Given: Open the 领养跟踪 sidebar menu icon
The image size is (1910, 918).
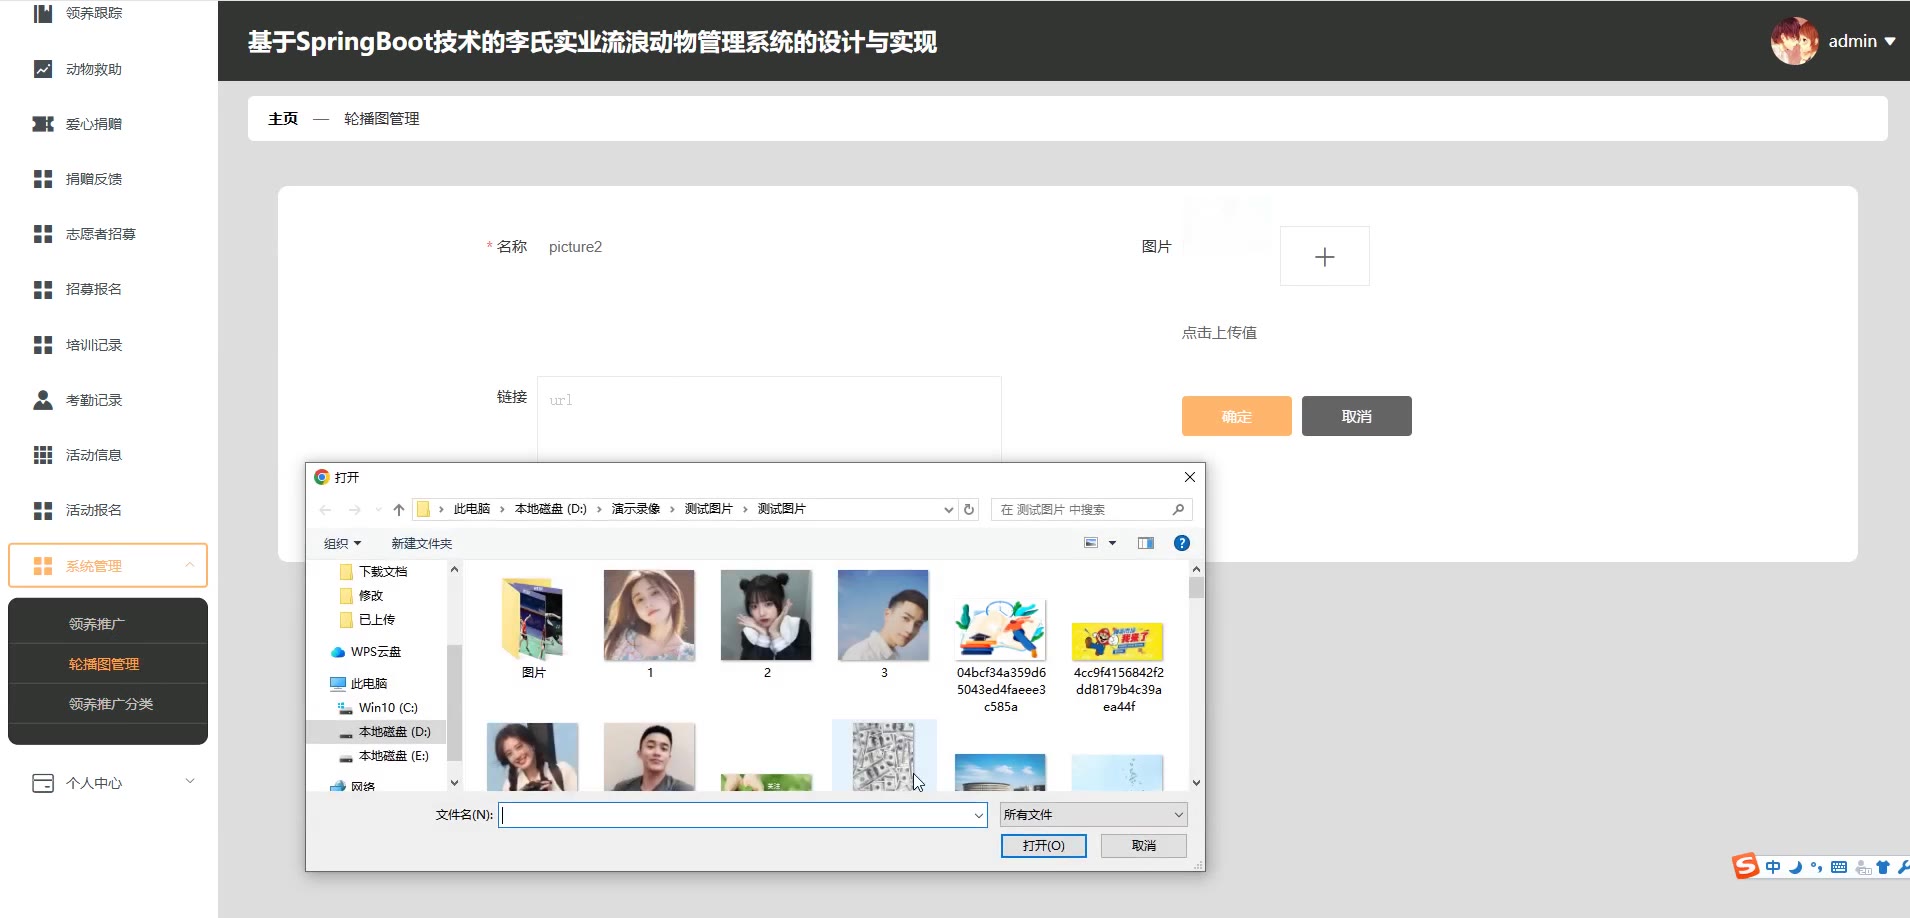Looking at the screenshot, I should click(x=43, y=13).
